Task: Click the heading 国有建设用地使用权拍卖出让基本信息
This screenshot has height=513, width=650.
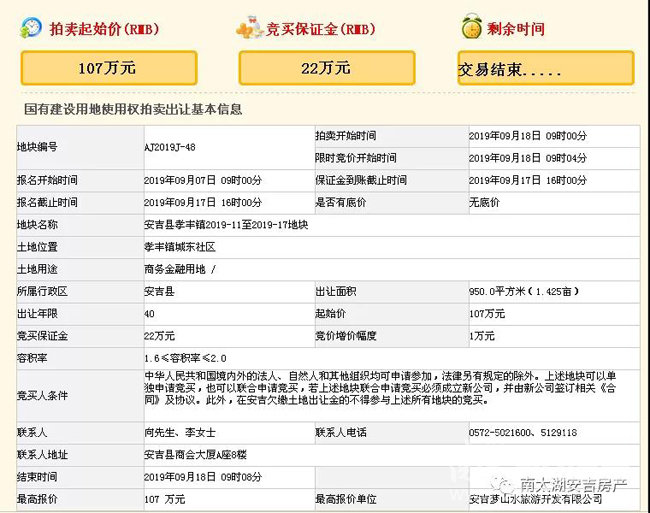Action: click(x=133, y=109)
